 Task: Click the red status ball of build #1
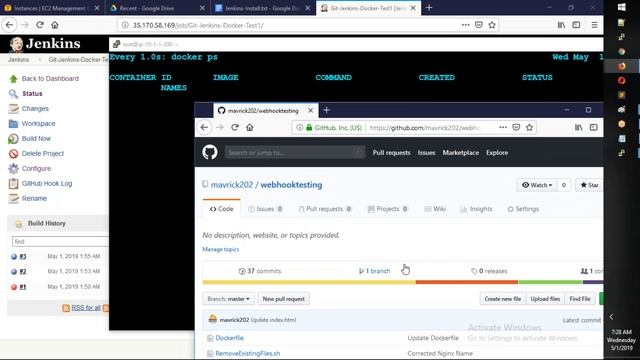click(14, 287)
